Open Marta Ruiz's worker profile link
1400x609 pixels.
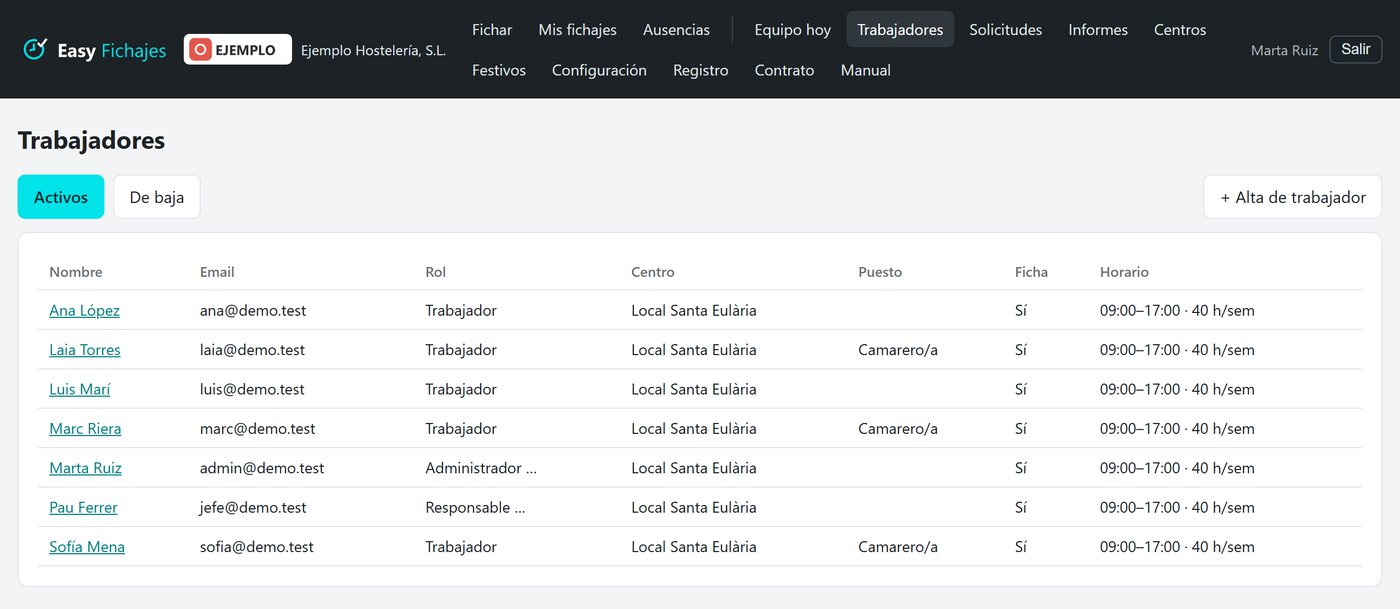tap(85, 468)
